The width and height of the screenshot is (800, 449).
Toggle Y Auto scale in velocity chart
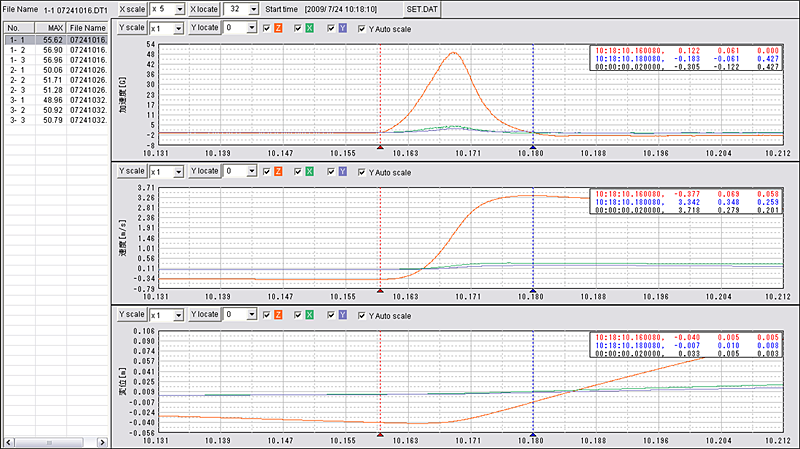[x=362, y=172]
